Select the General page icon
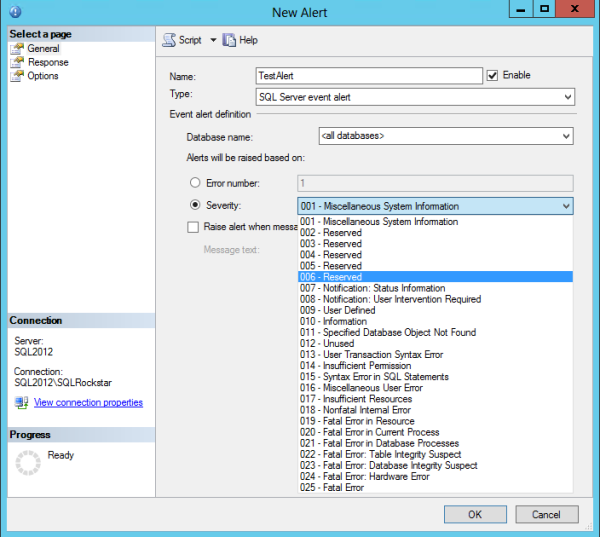 (17, 49)
